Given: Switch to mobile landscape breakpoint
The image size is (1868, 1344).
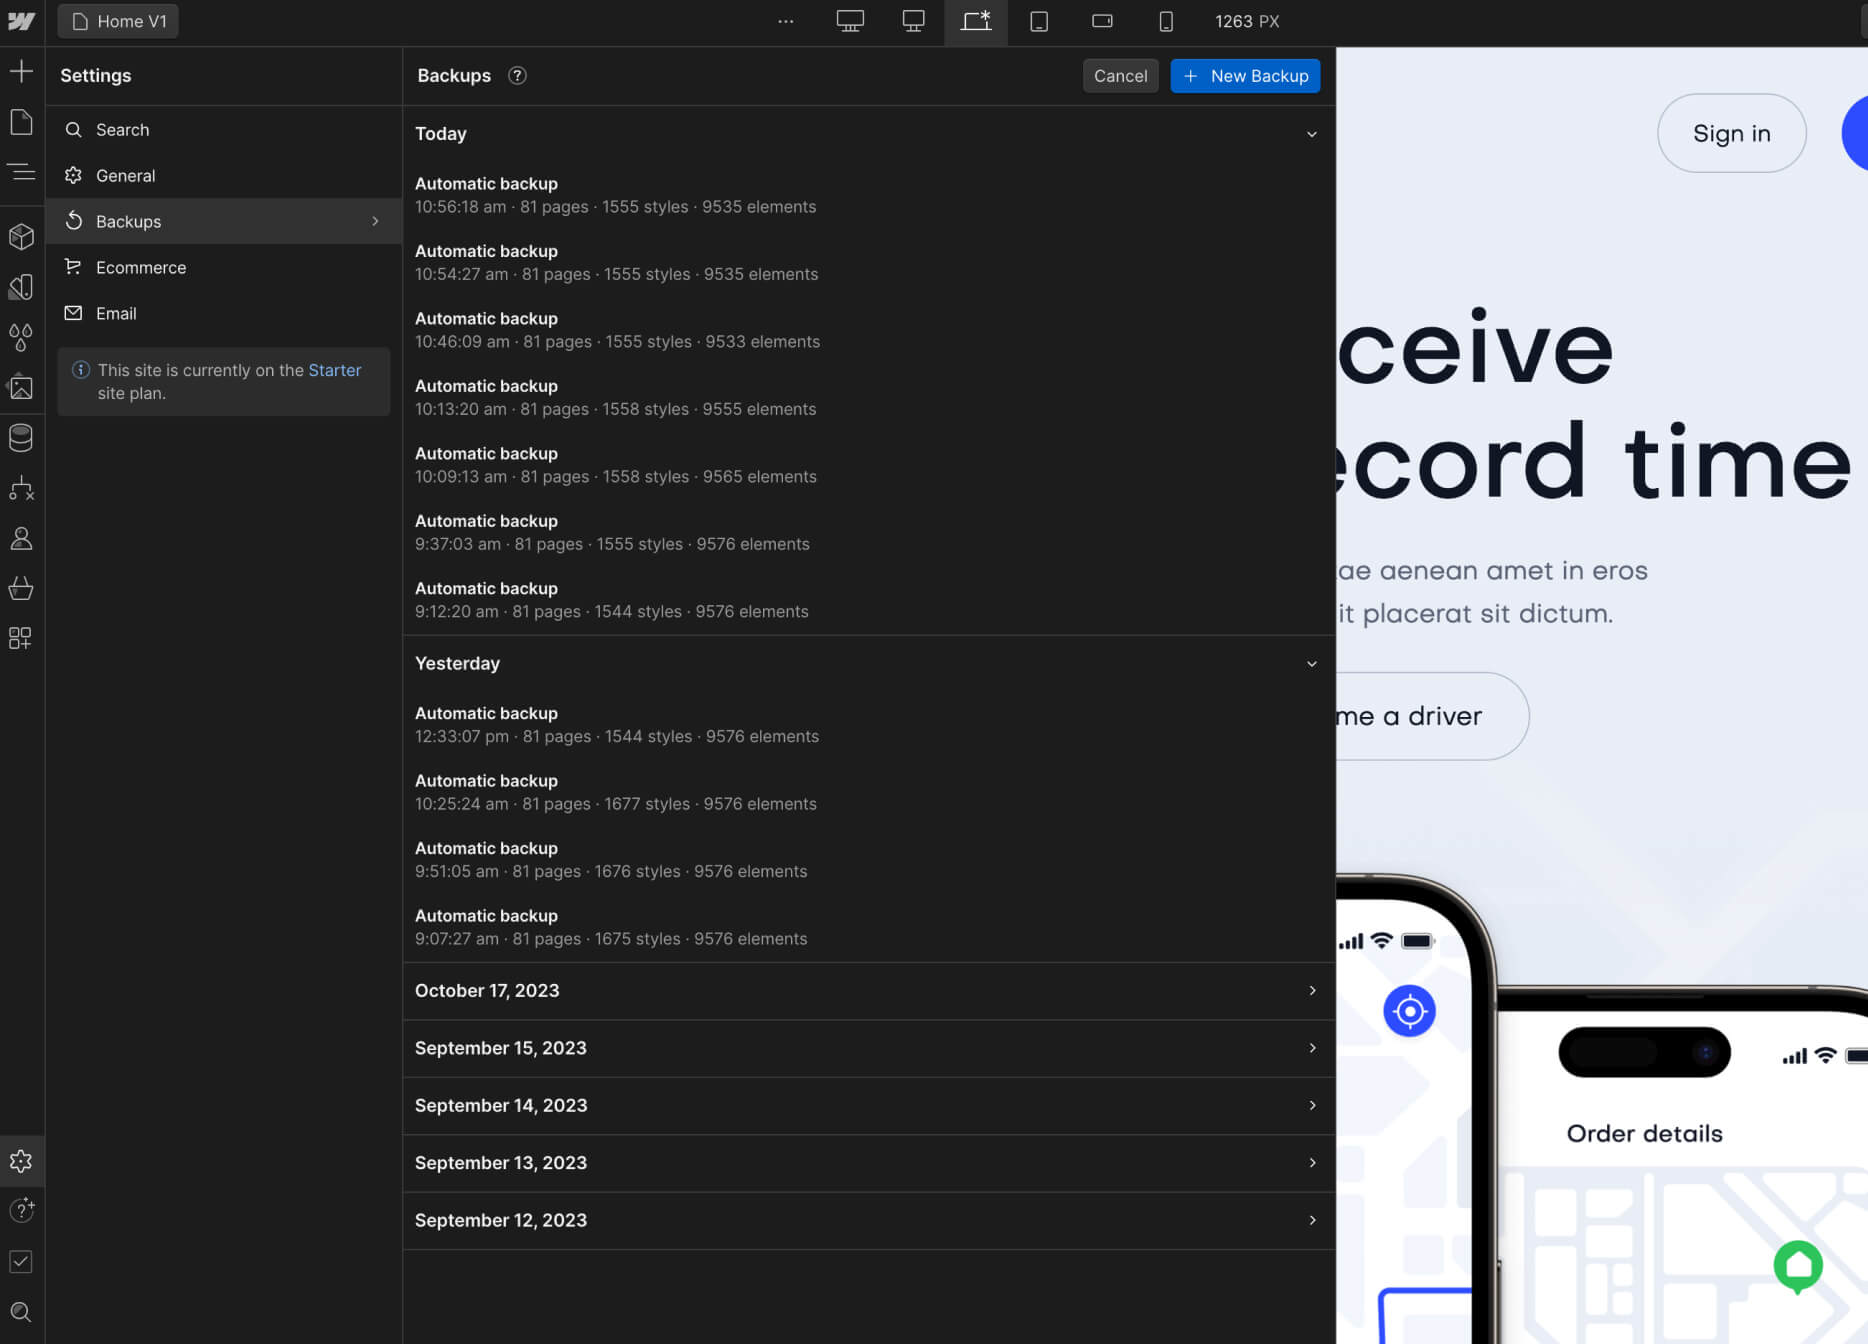Looking at the screenshot, I should click(x=1102, y=21).
